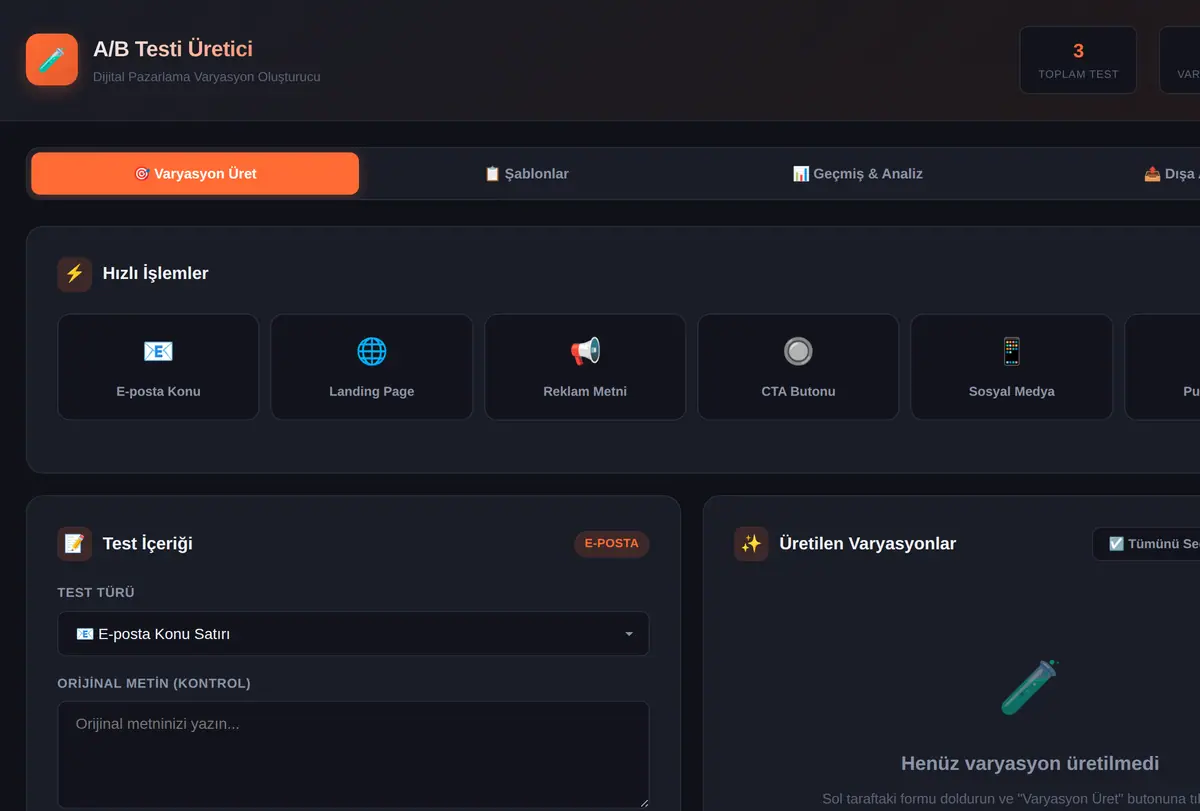Screen dimensions: 1200x811
Task: Click the "TEST TÜRÜ" field label
Action: (x=96, y=593)
